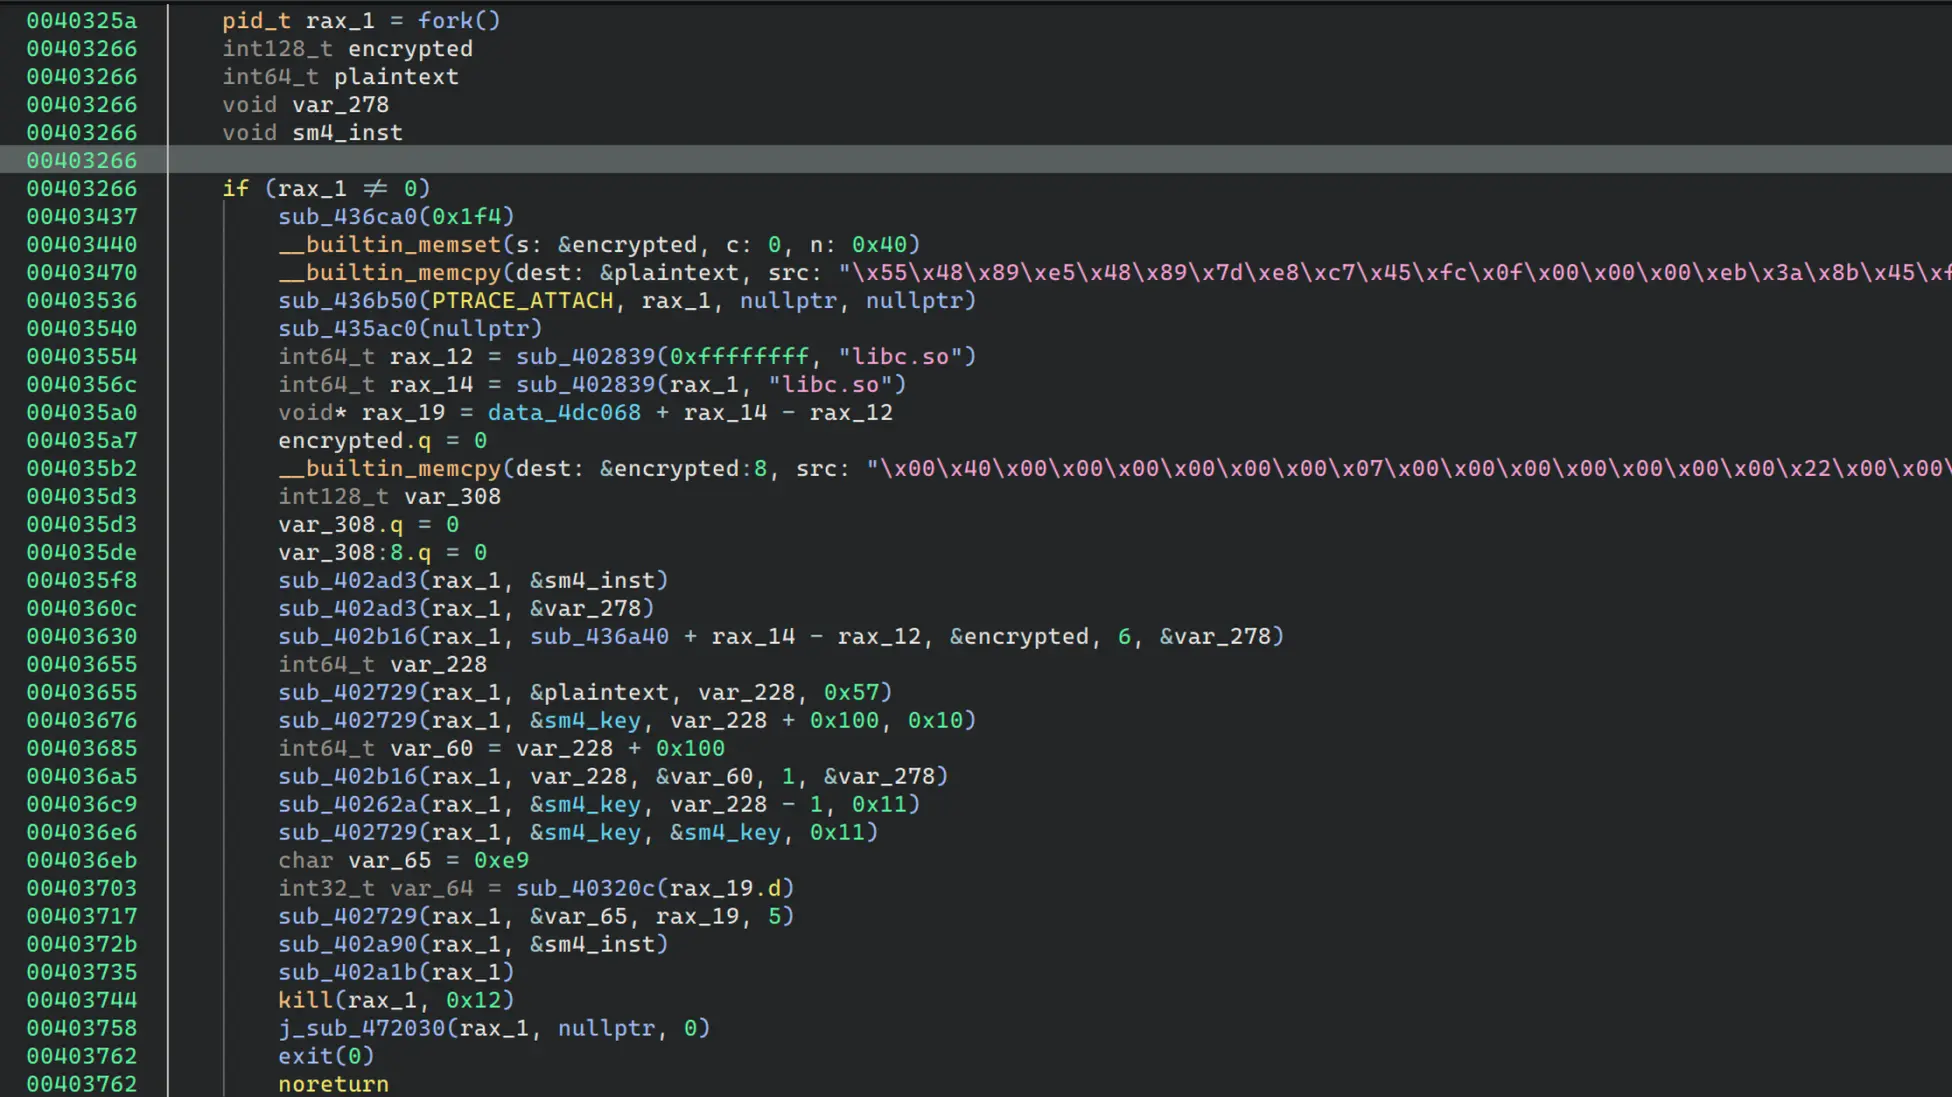Jump to sub_435ac0 function
The image size is (1952, 1097).
[x=348, y=328]
